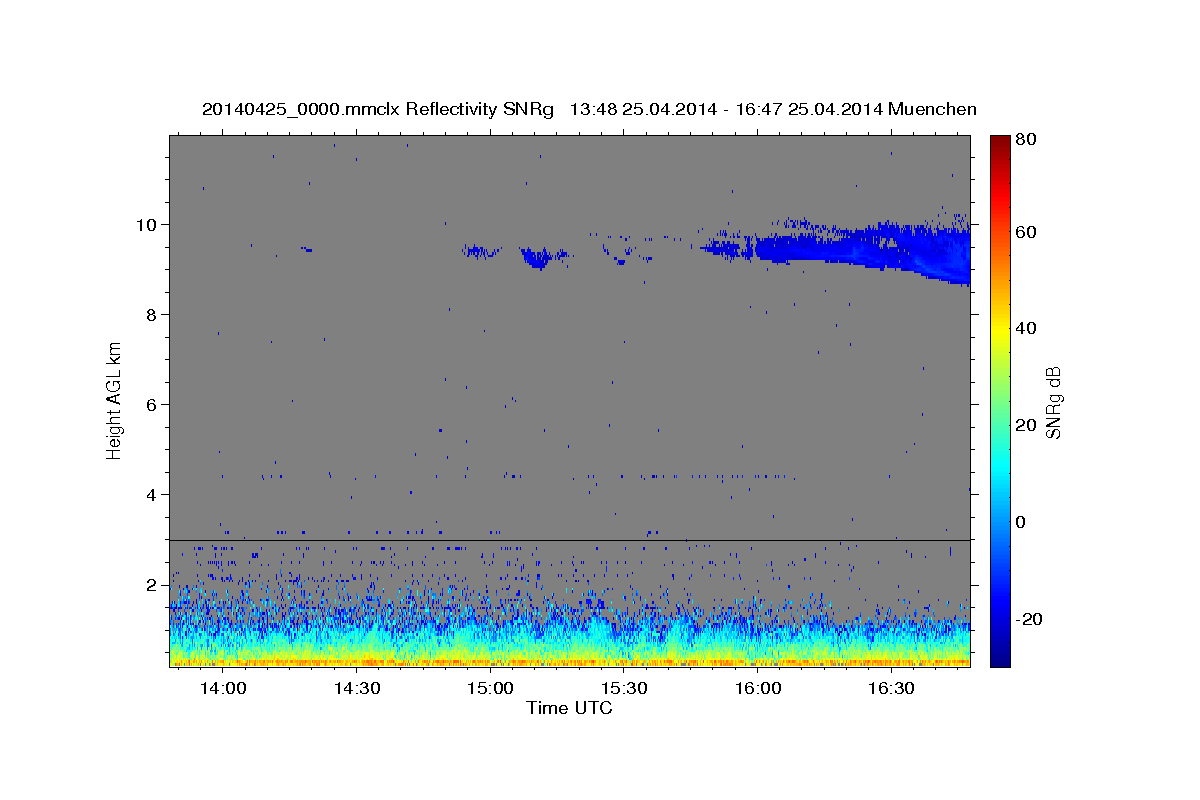Click the 16:00 time tick label
Viewport: 1200px width, 800px height.
[758, 688]
